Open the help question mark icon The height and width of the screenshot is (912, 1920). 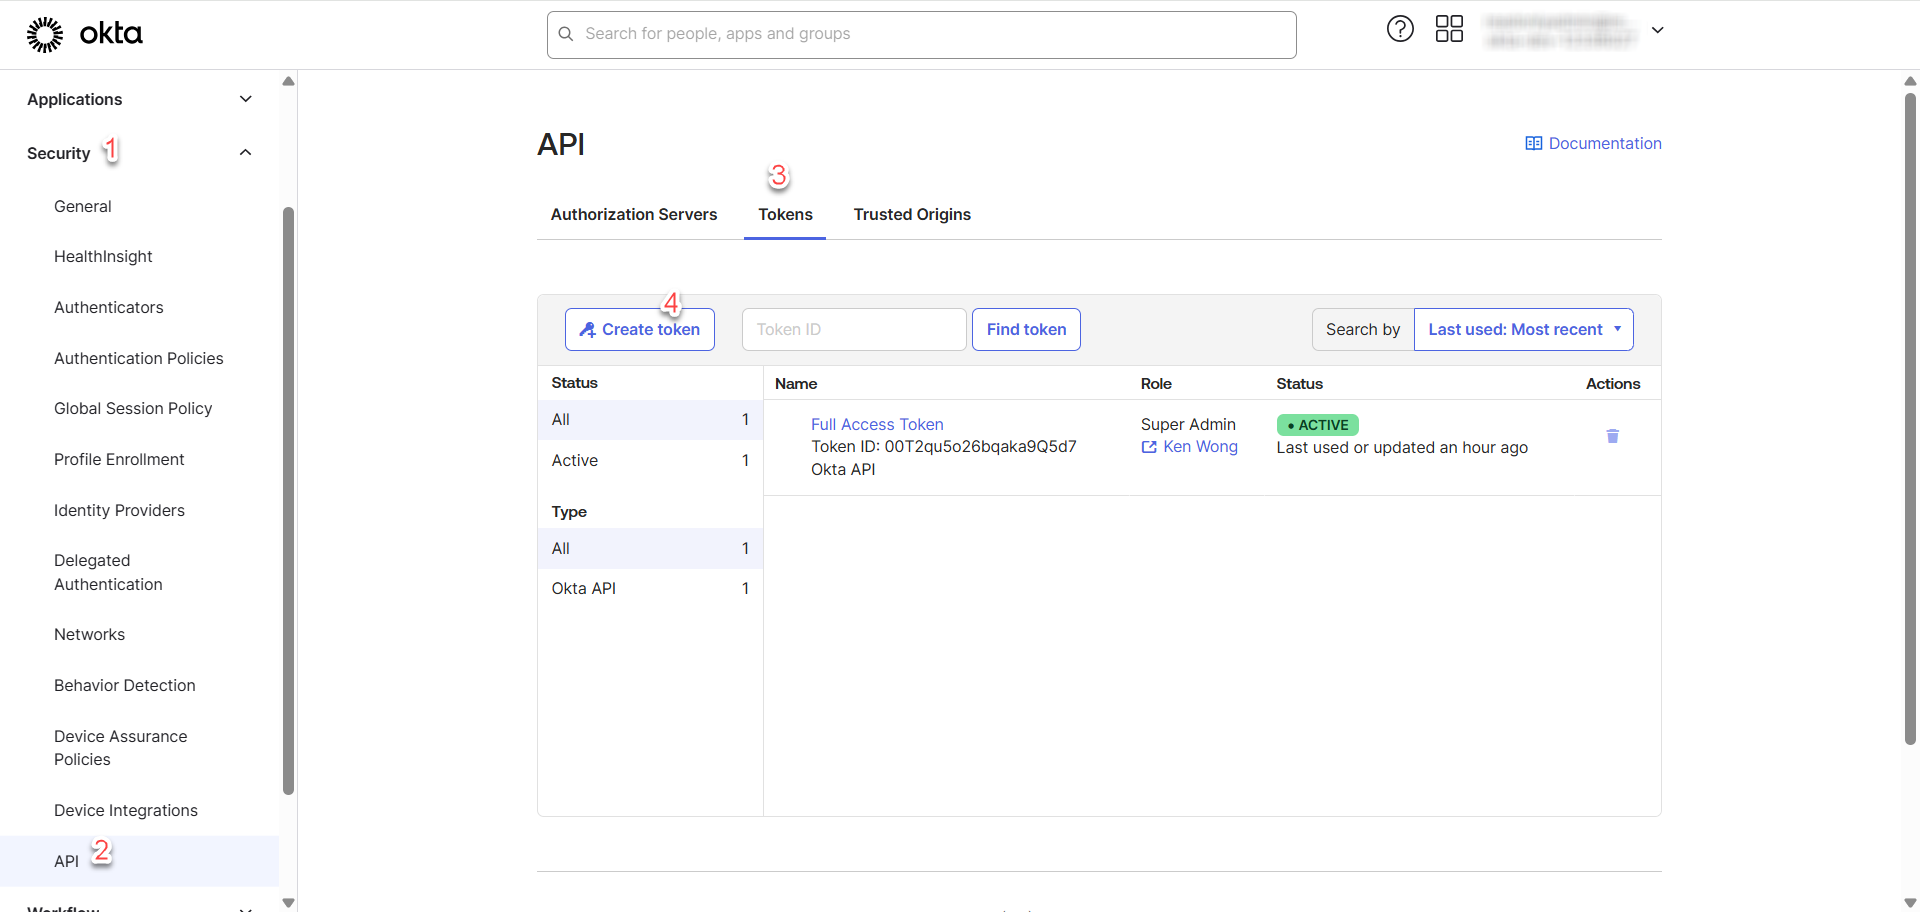(x=1400, y=29)
